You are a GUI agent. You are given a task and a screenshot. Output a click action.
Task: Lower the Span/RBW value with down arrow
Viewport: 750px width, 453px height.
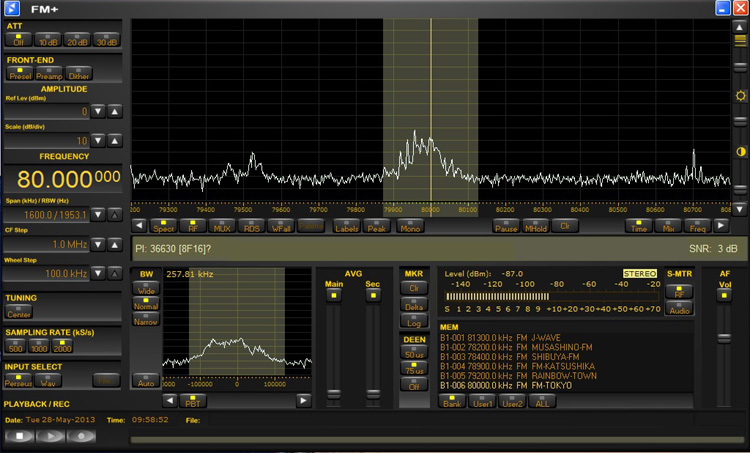point(98,215)
